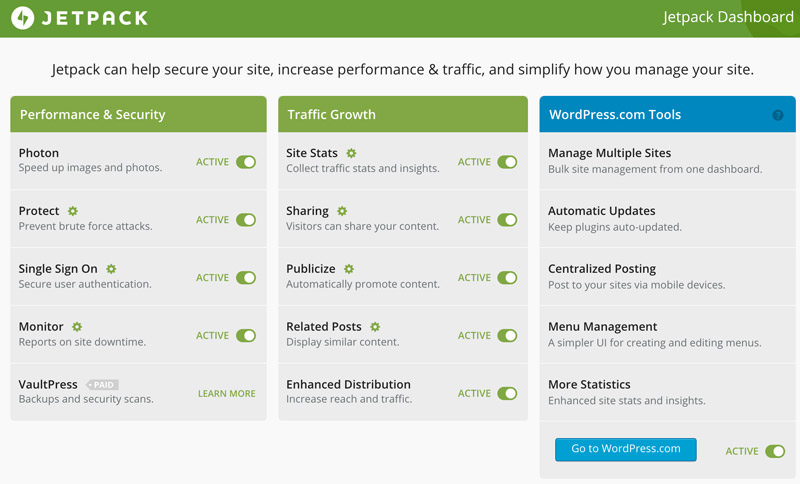Click 'Speed up images and photos.' description
Screen dimensions: 800x484
tap(90, 168)
